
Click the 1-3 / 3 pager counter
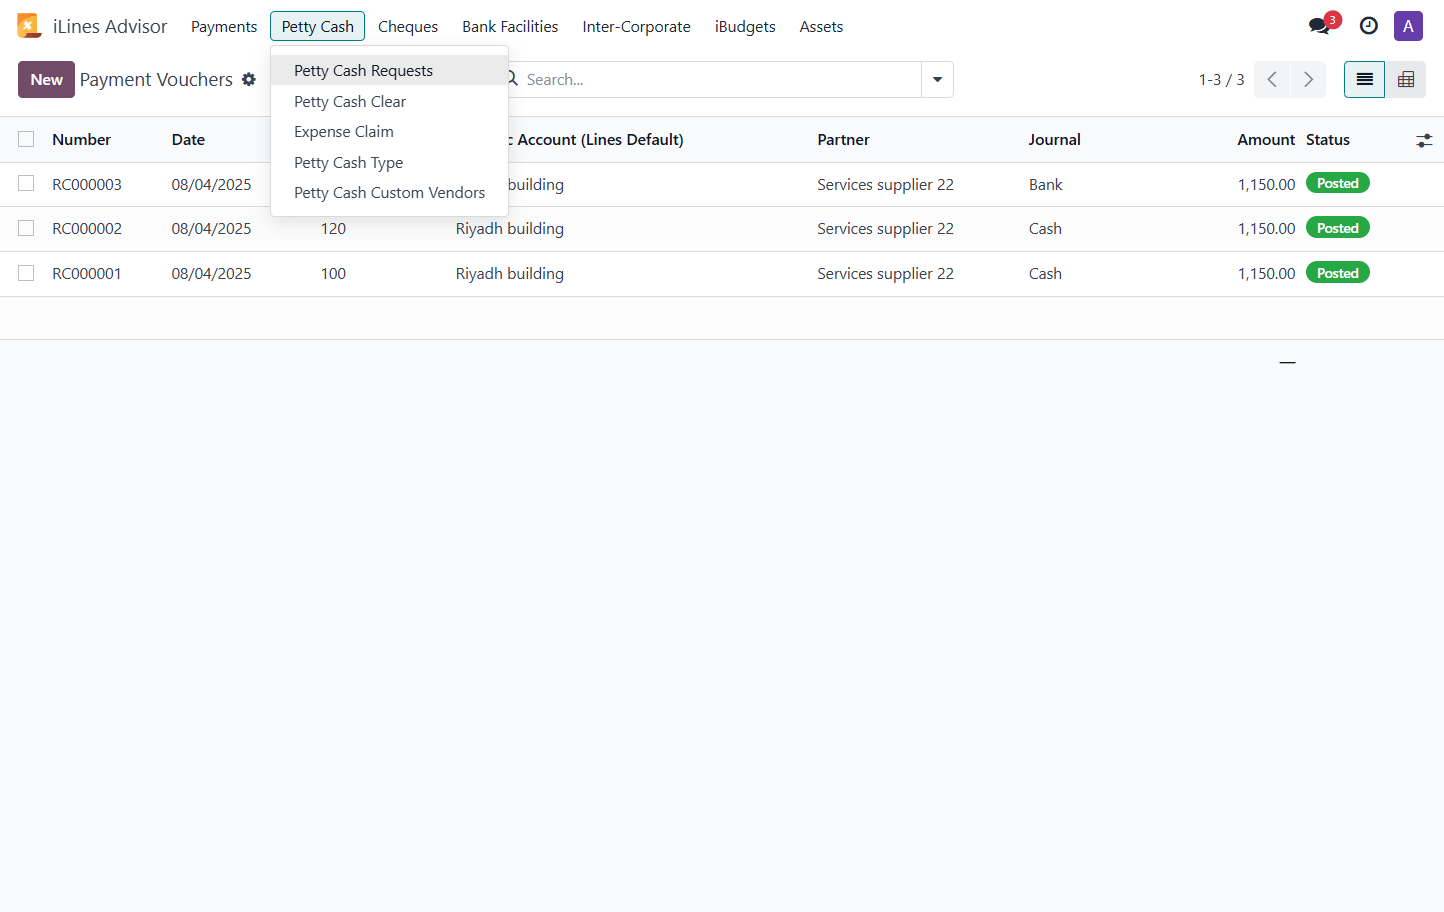(x=1221, y=79)
